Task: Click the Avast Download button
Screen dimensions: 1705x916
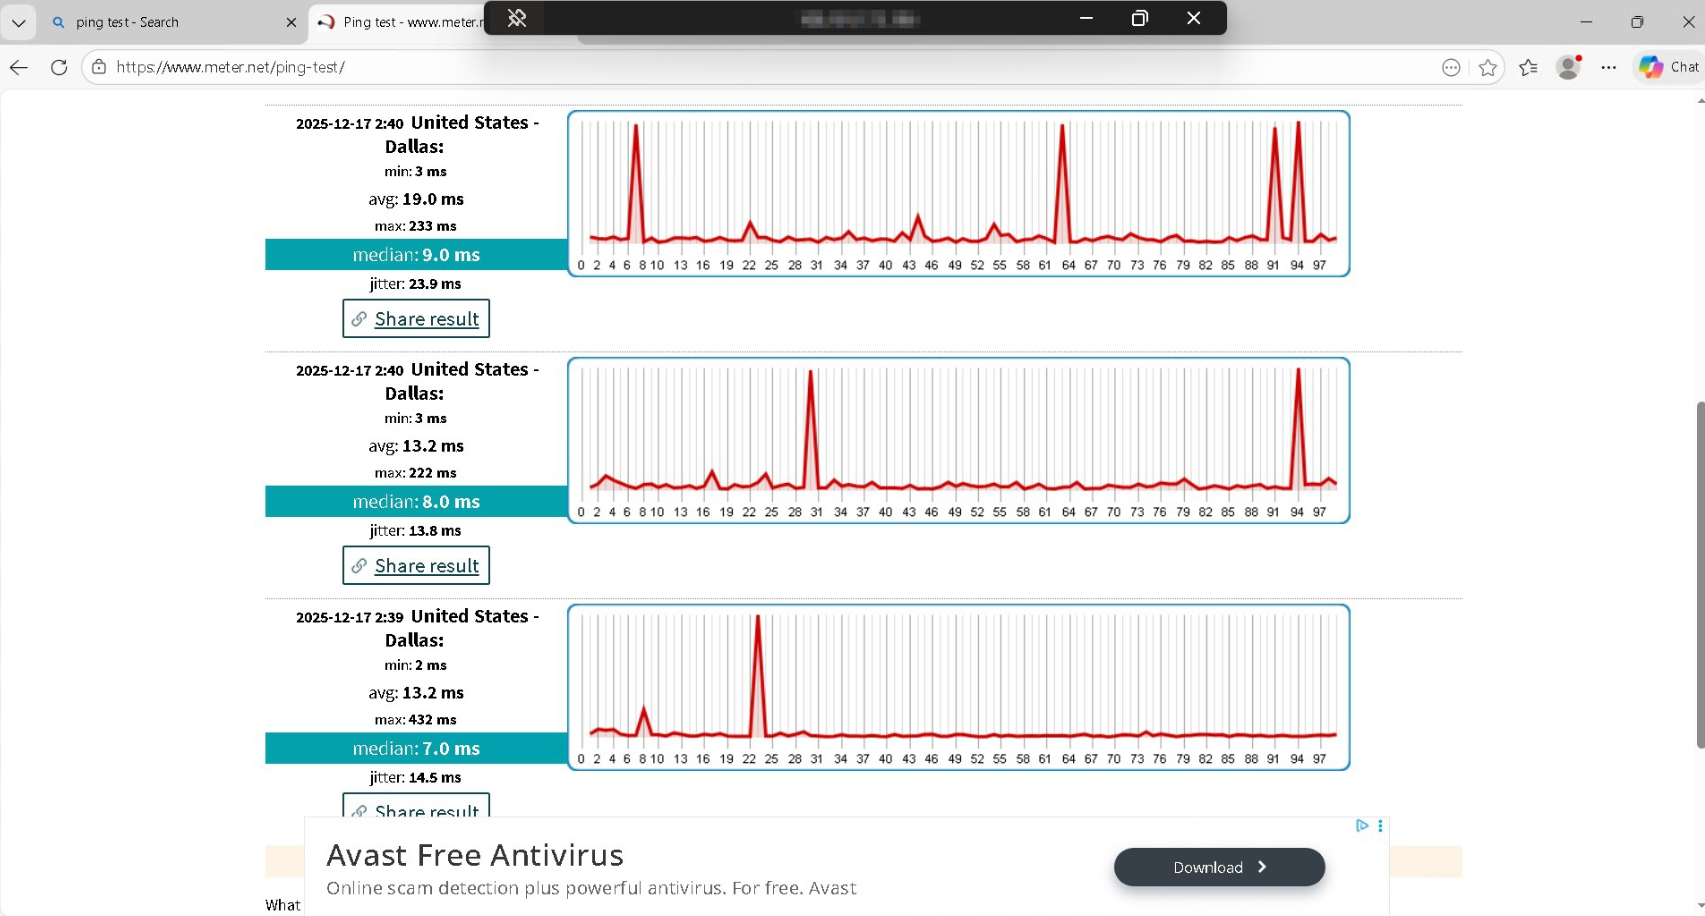Action: [x=1219, y=867]
